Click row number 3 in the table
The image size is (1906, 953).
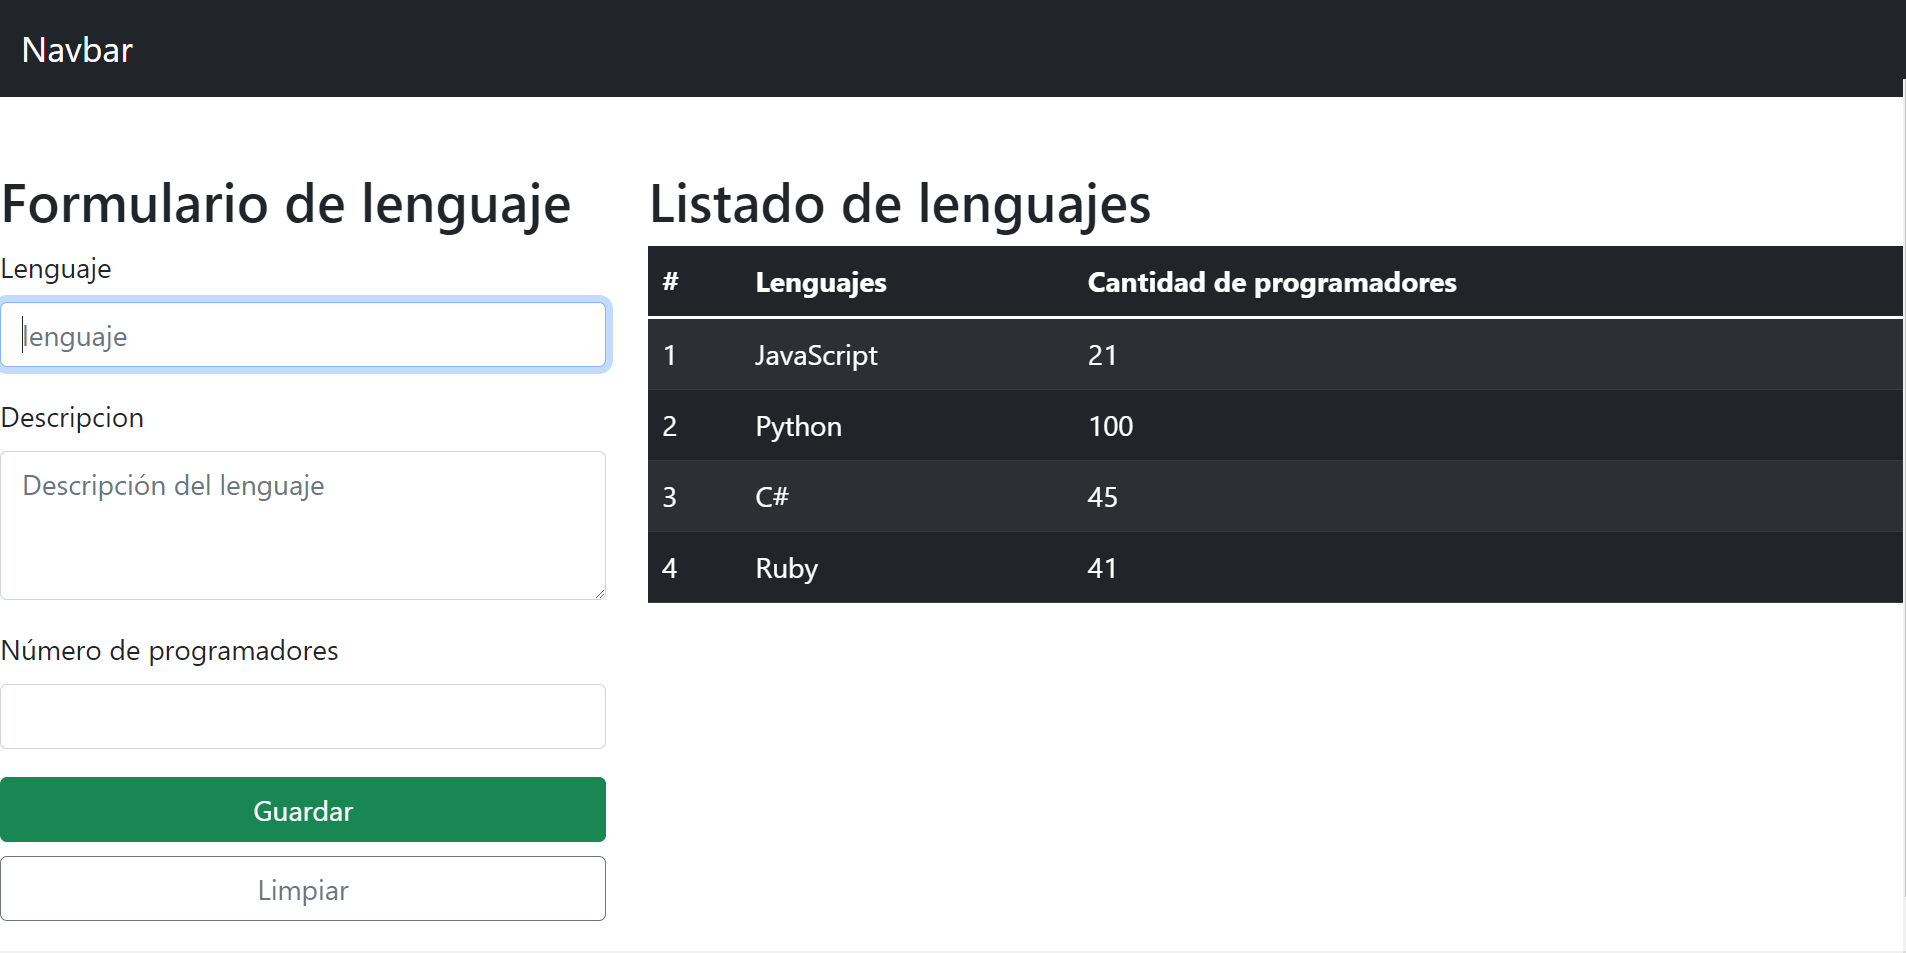coord(669,497)
